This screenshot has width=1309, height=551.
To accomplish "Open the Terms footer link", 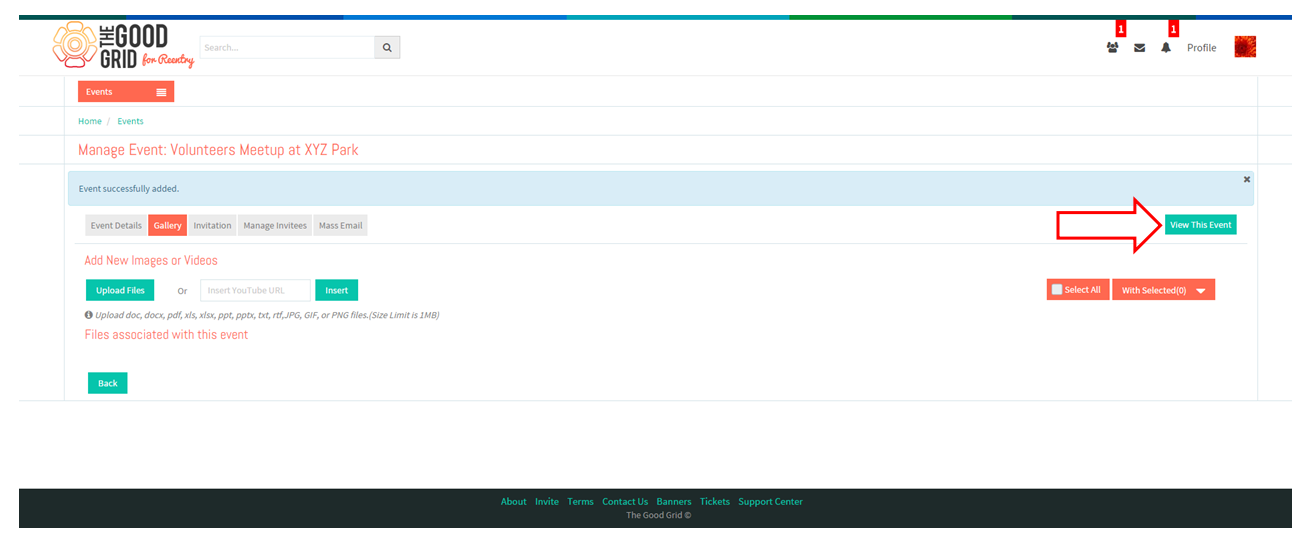I will [x=580, y=502].
